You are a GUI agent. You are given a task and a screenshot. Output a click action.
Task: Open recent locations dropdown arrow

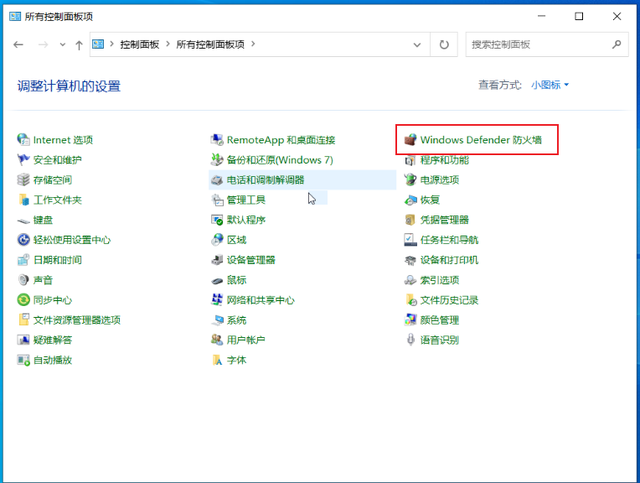coord(62,45)
